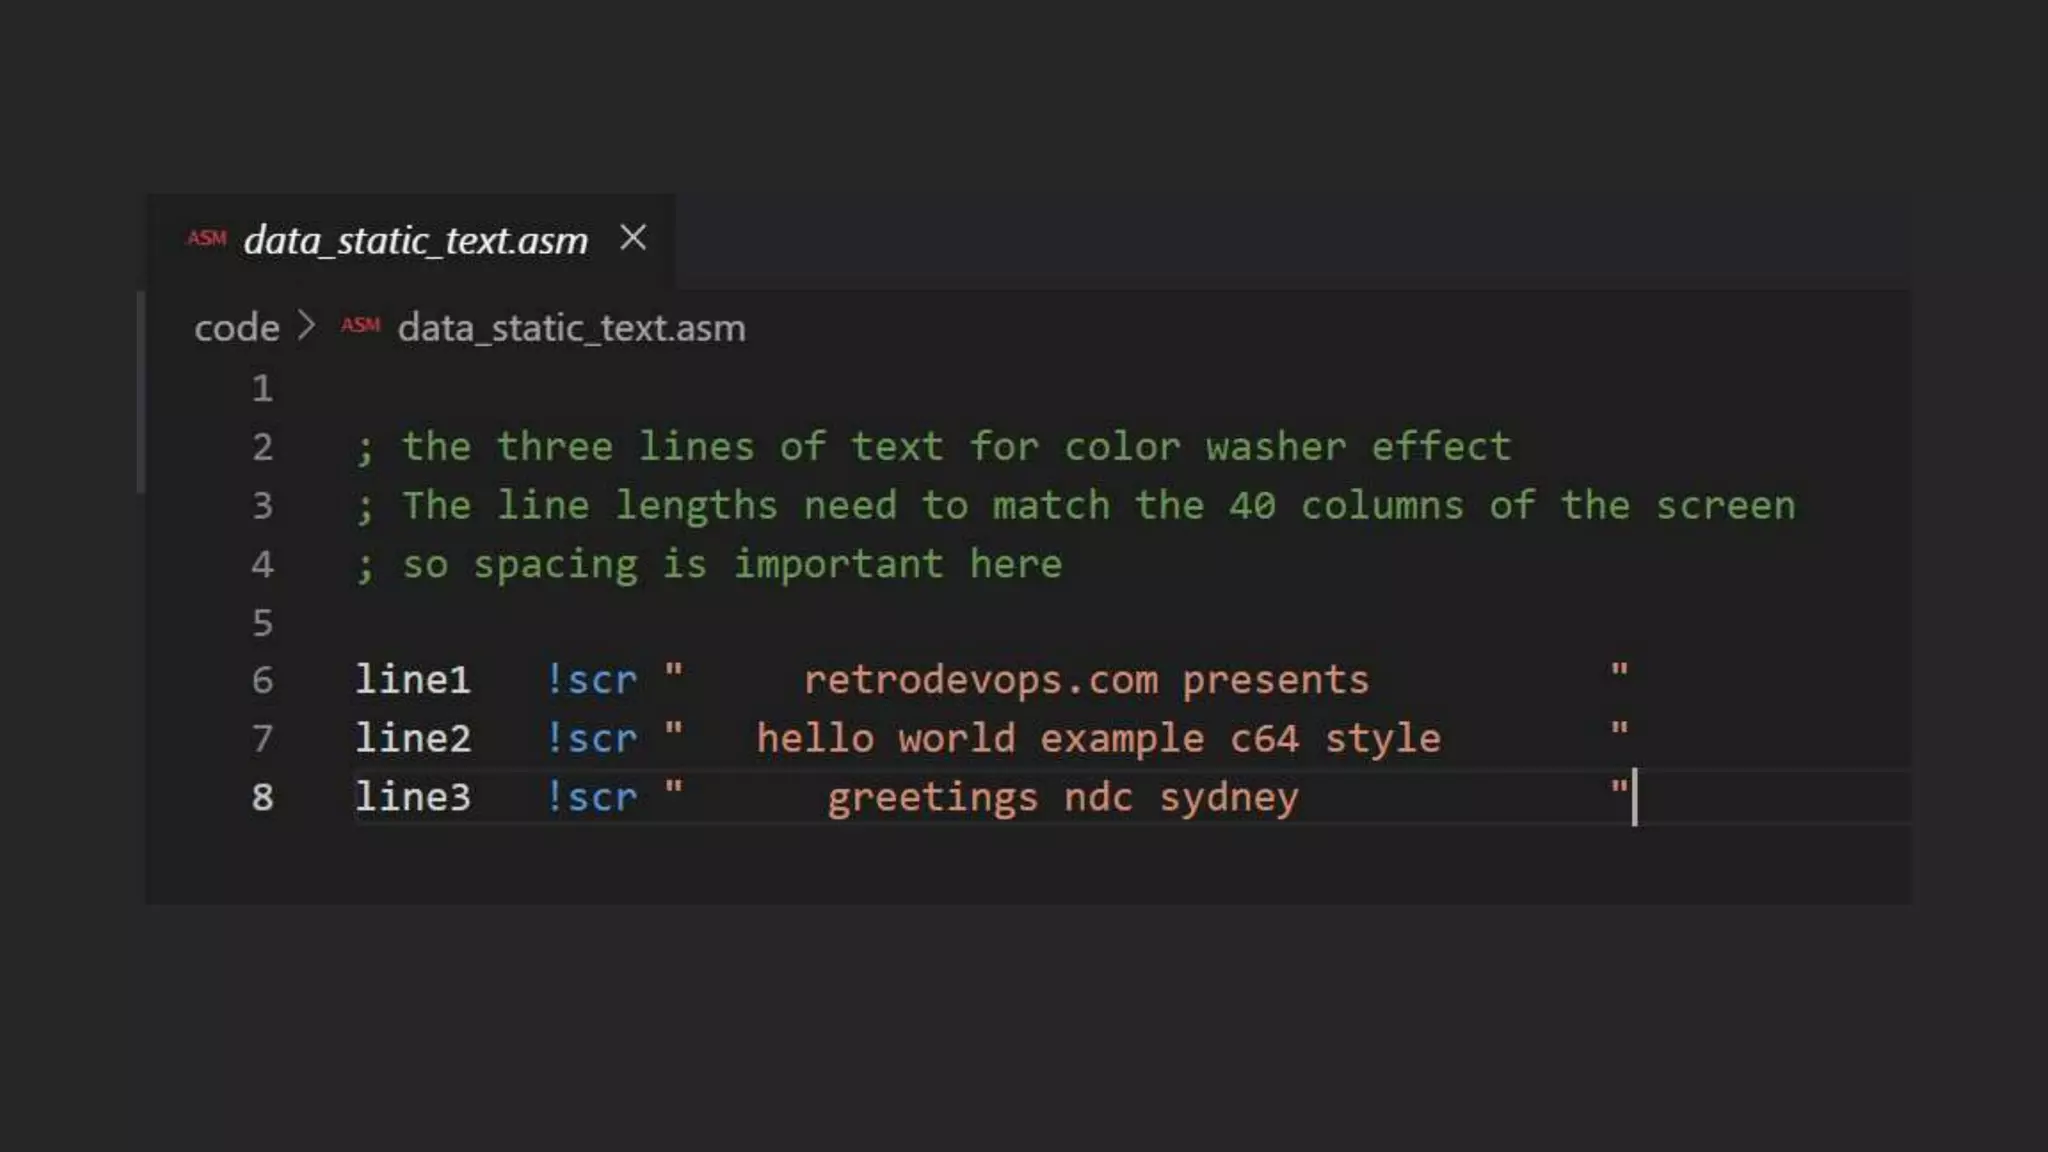
Task: Expand the breadcrumb chevron after code
Action: (307, 326)
